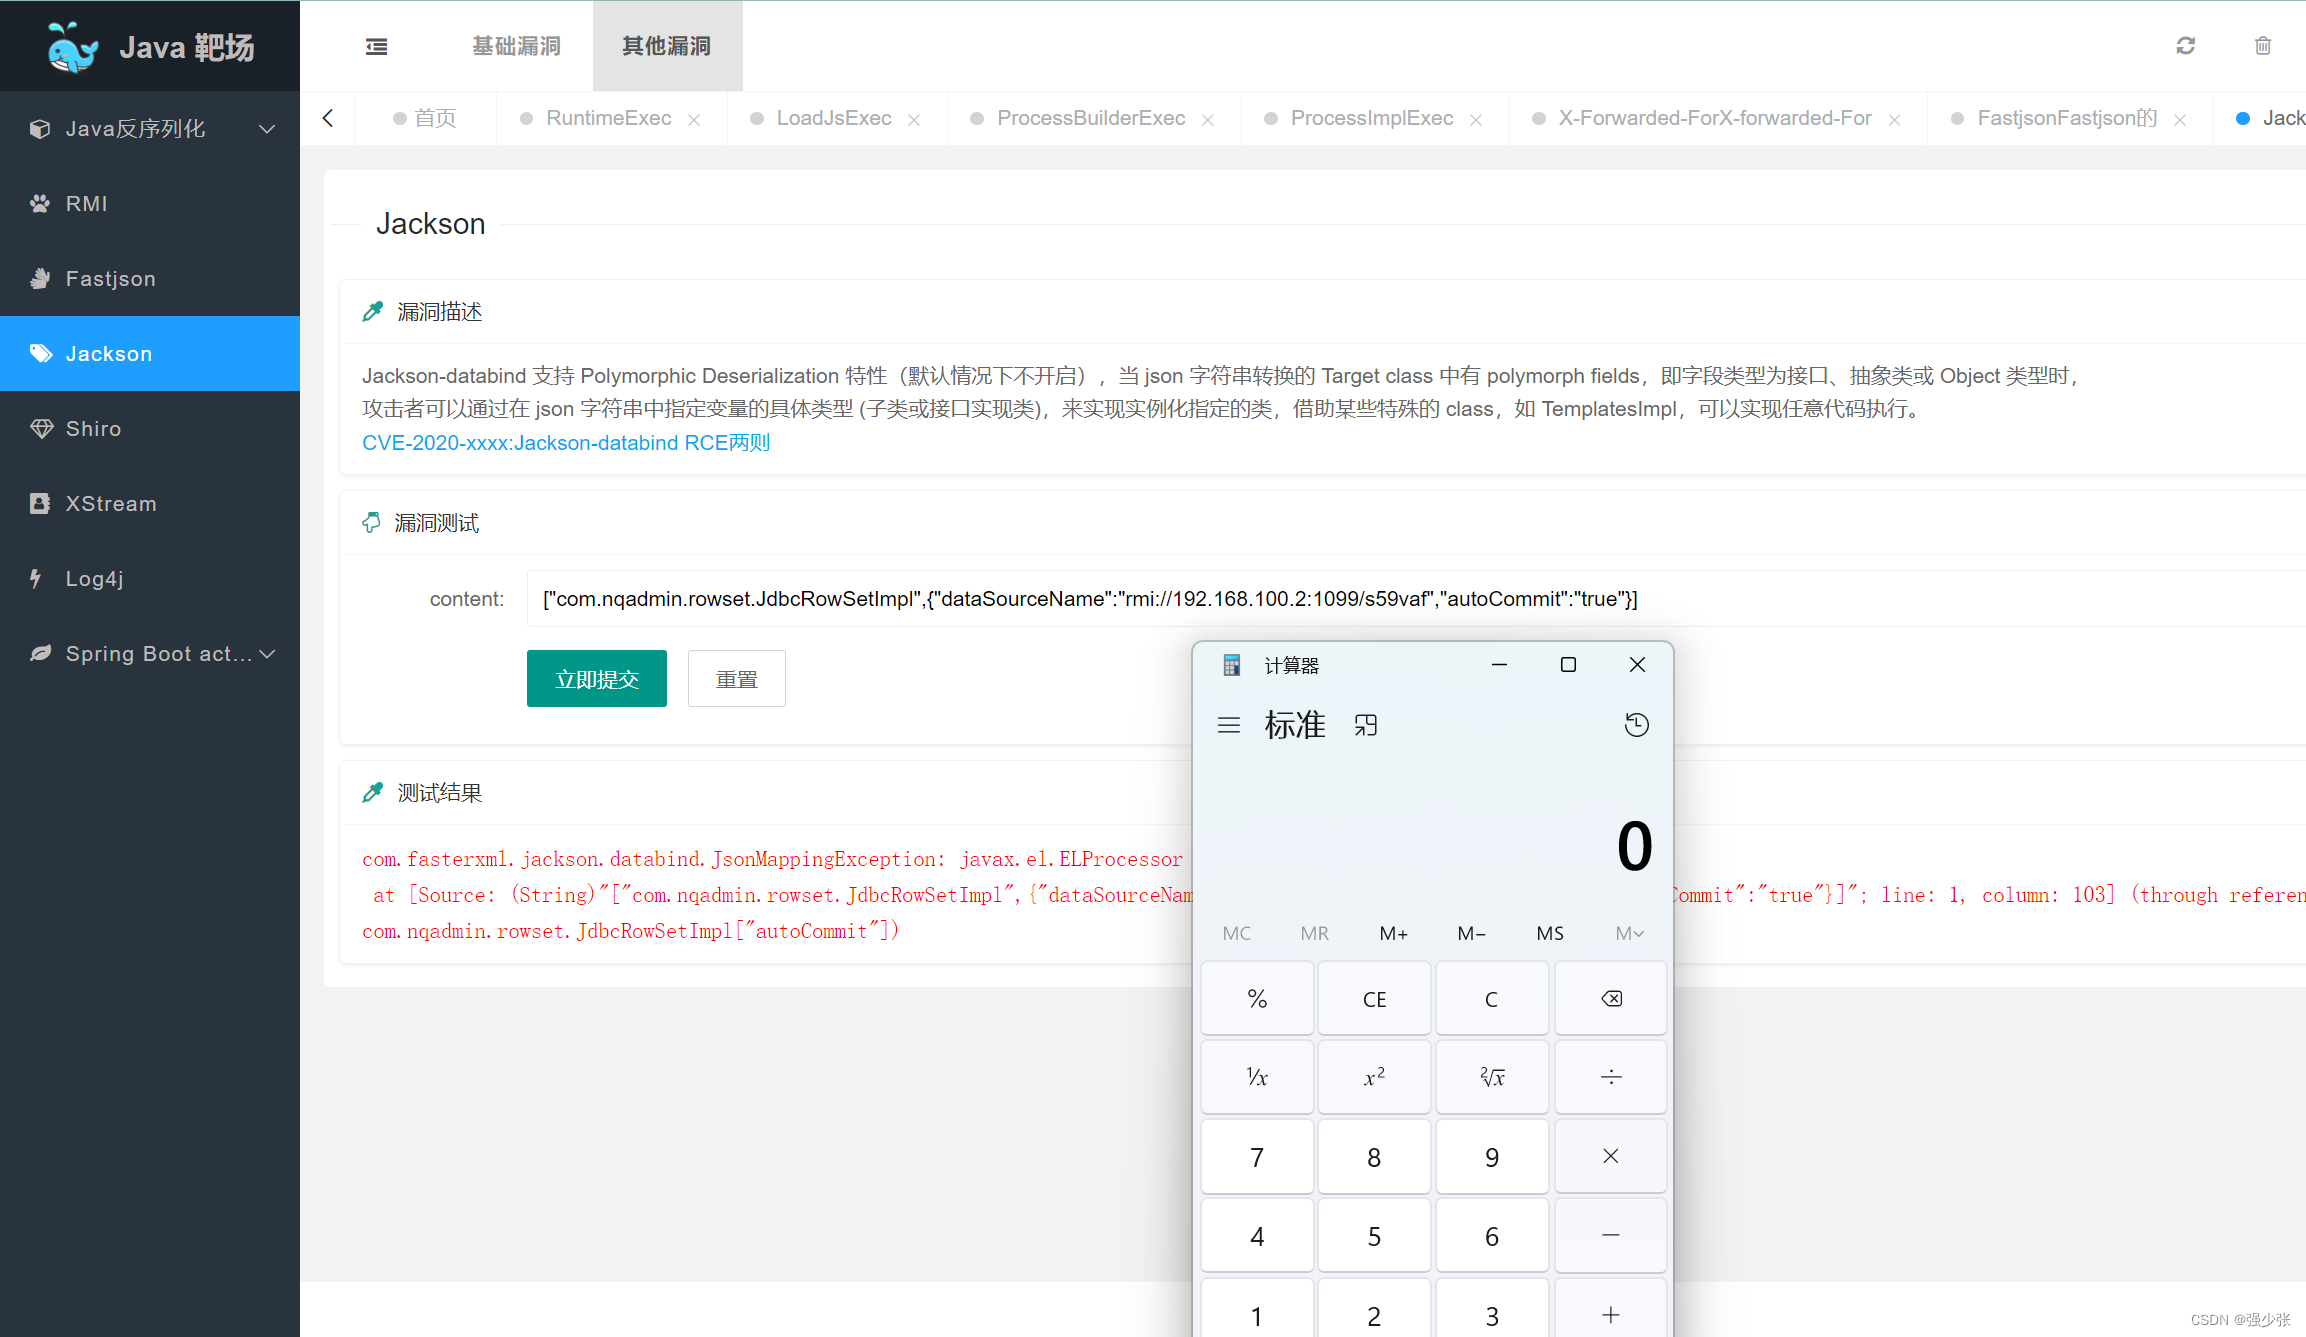This screenshot has height=1337, width=2306.
Task: Switch to the 首页 tab
Action: coord(426,118)
